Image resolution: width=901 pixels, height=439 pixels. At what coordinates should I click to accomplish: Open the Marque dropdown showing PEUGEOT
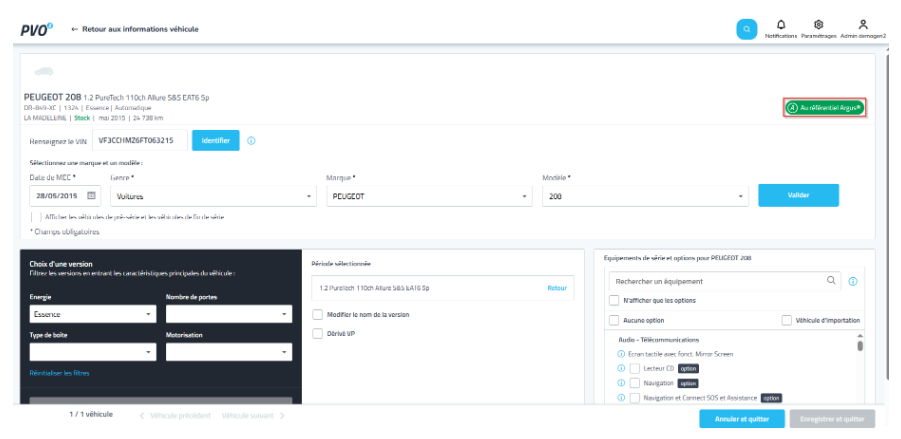429,196
